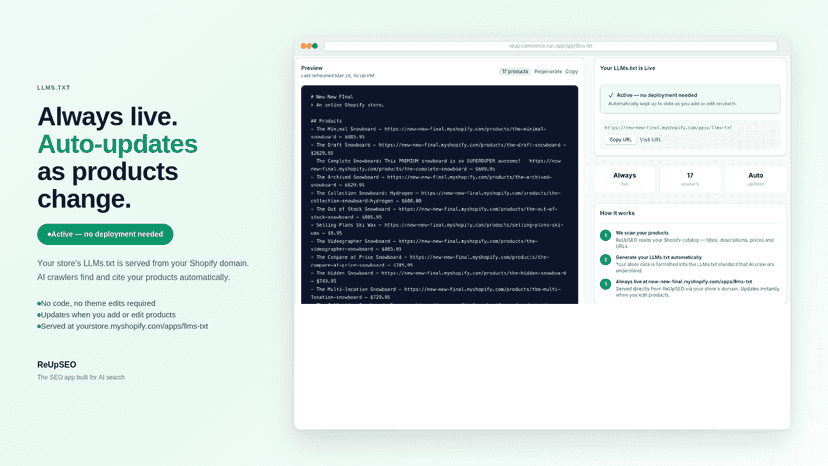Click the green window dot
This screenshot has height=466, width=828.
pyautogui.click(x=315, y=46)
